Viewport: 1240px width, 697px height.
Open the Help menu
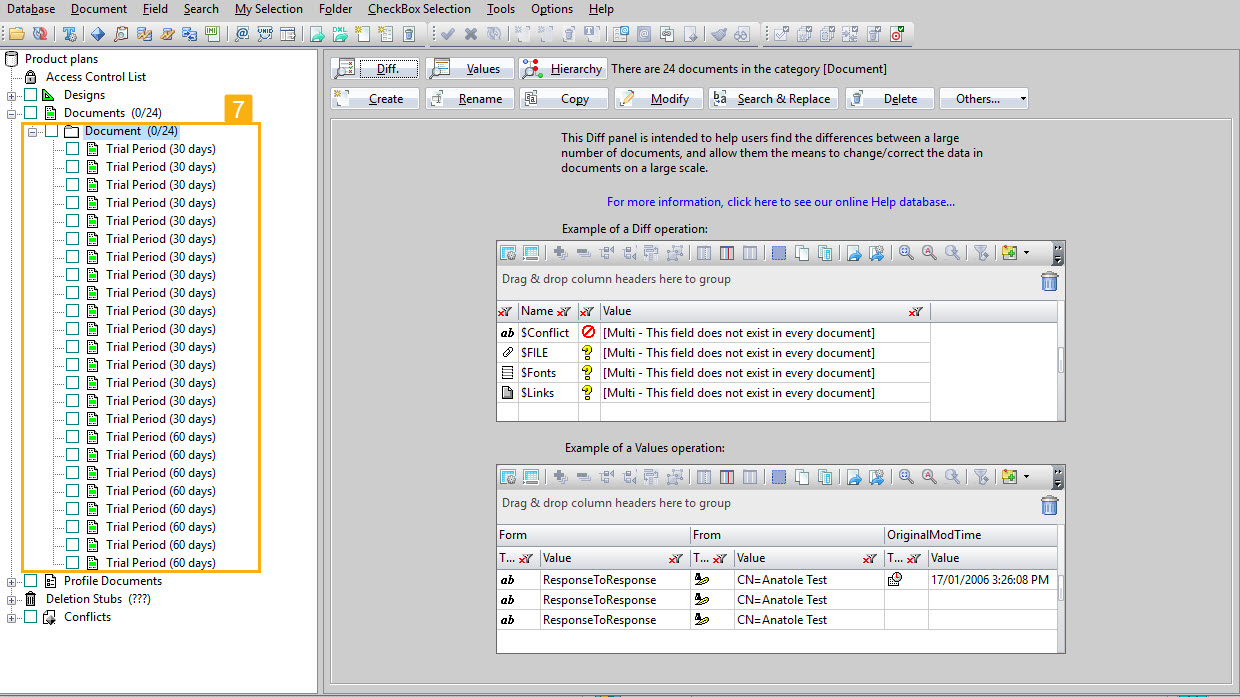pyautogui.click(x=601, y=9)
